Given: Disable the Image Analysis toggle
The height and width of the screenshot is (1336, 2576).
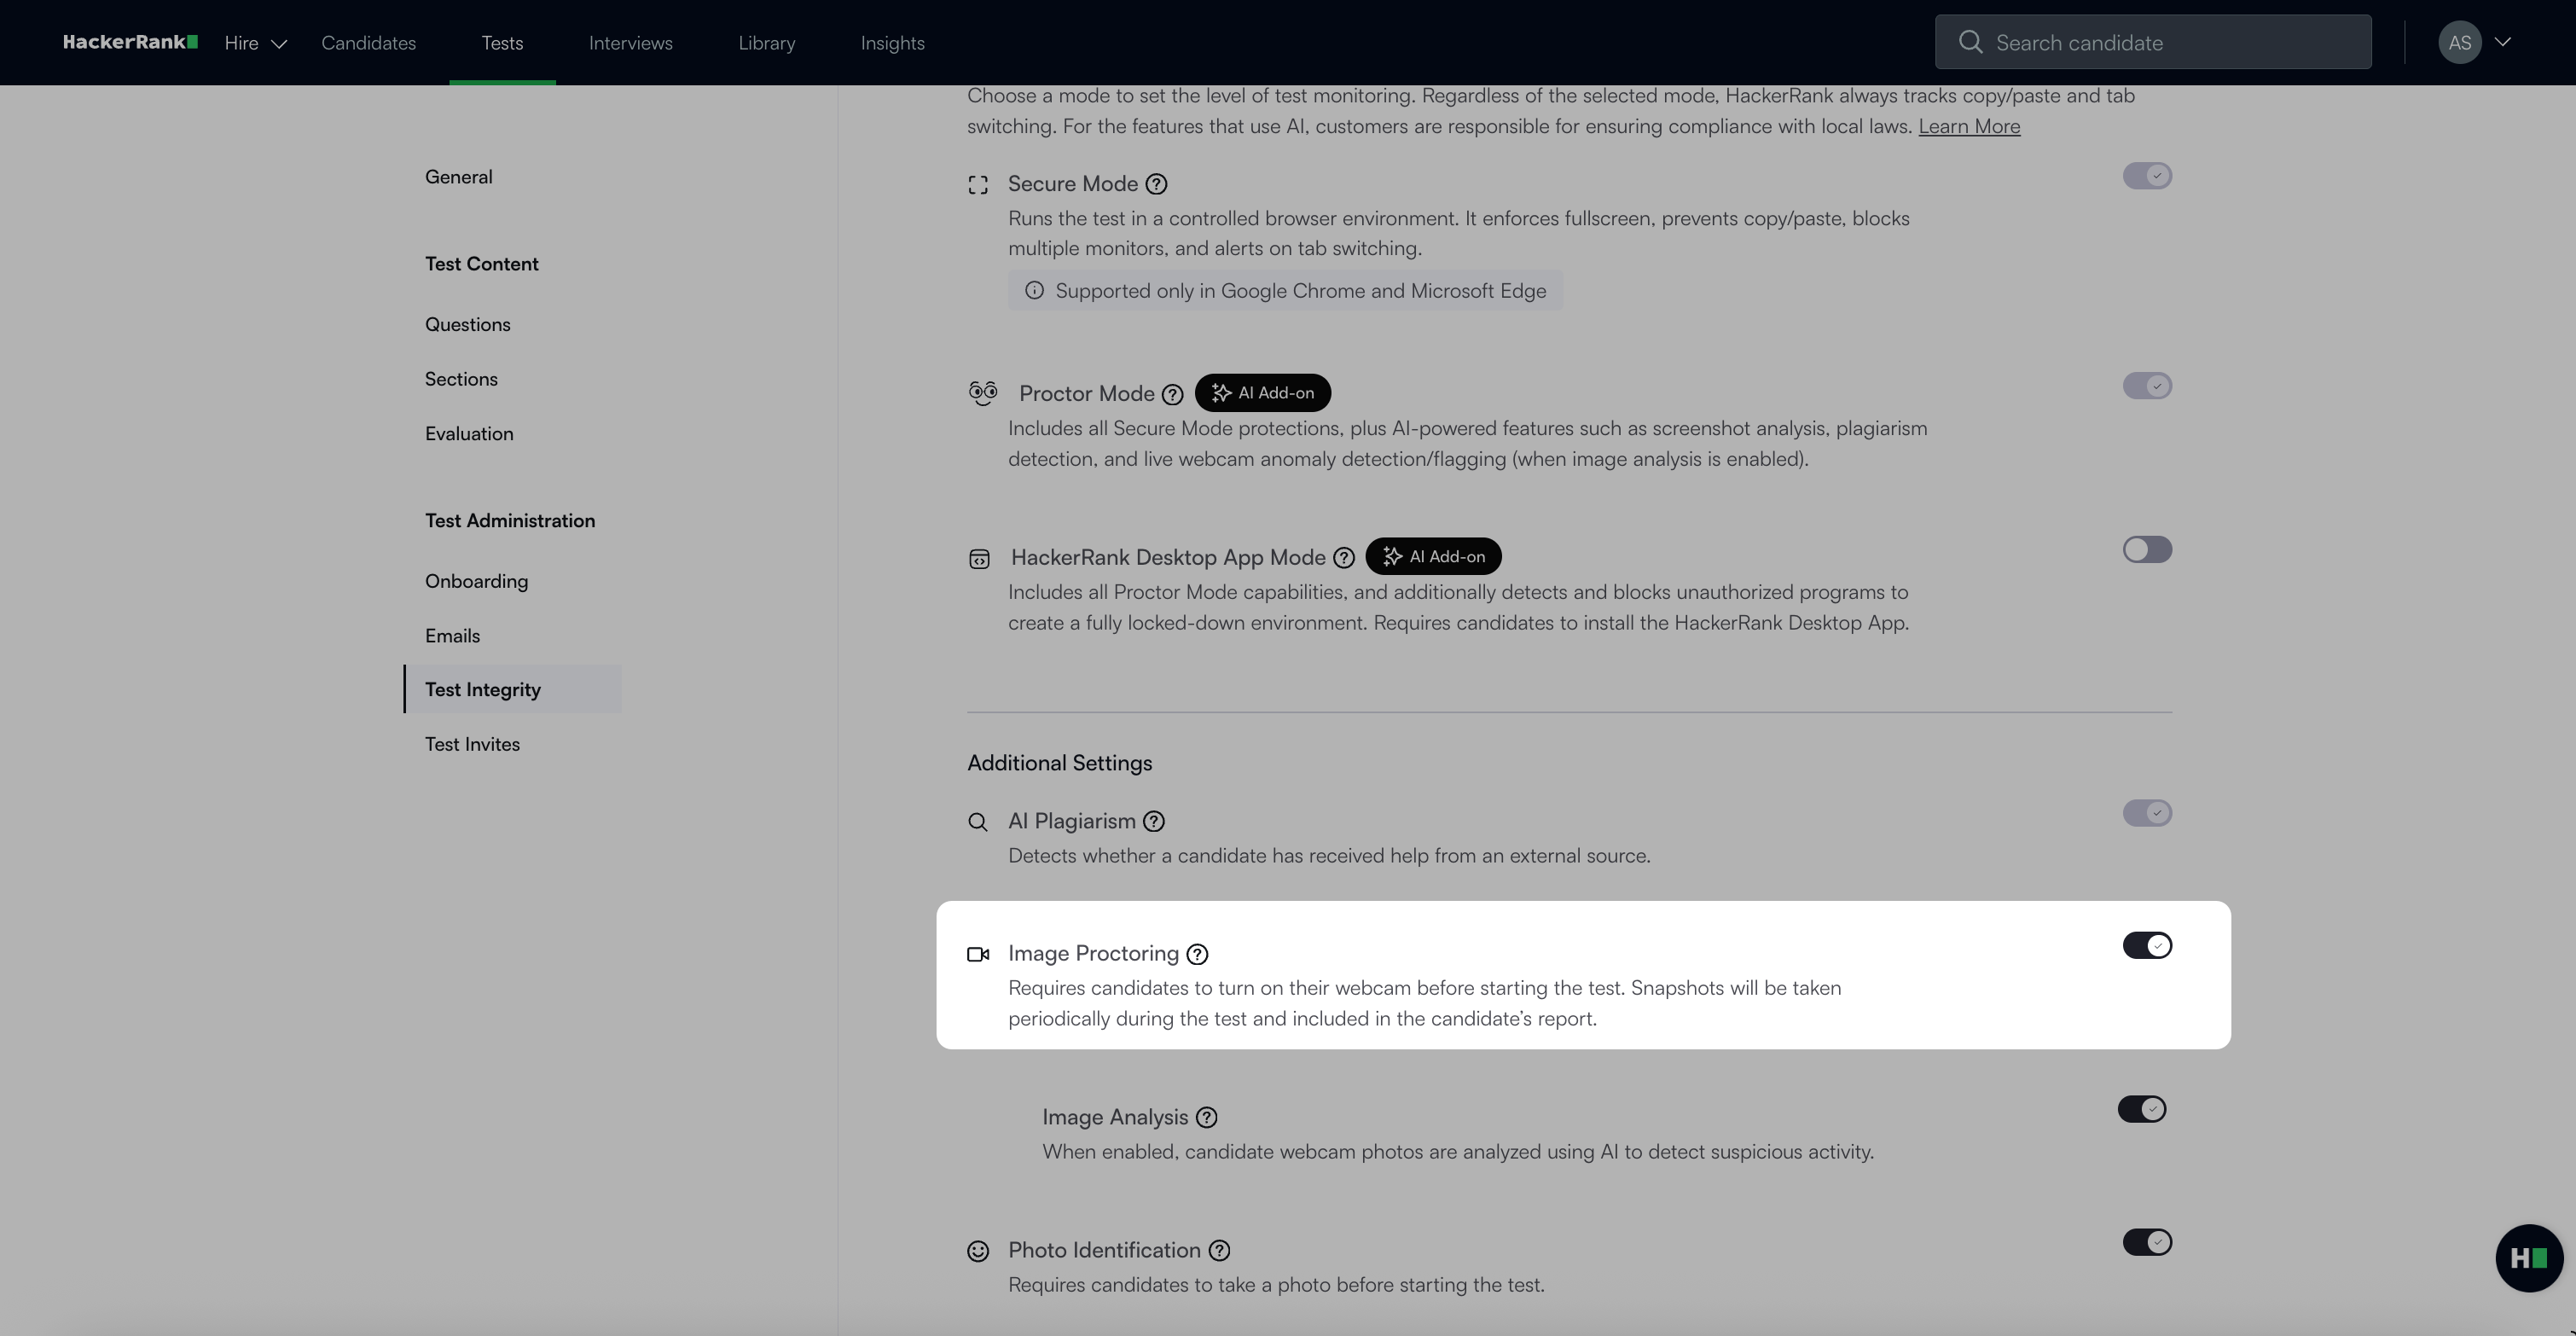Looking at the screenshot, I should click(x=2141, y=1109).
